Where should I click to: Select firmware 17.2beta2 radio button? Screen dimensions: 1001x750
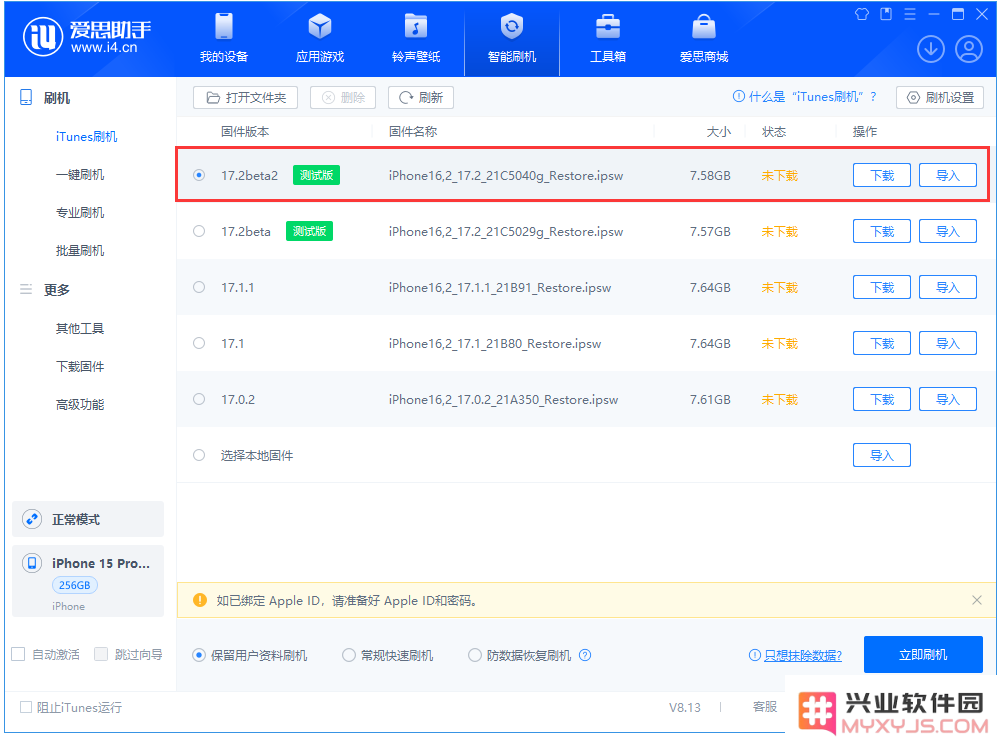199,175
